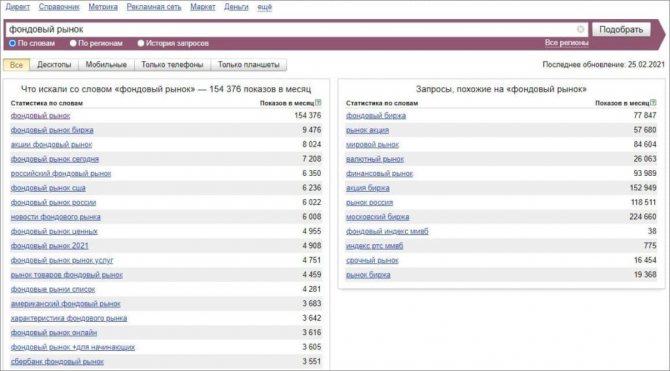This screenshot has height=371, width=670.
Task: Open help icon next to right Показов в месяц
Action: point(653,103)
